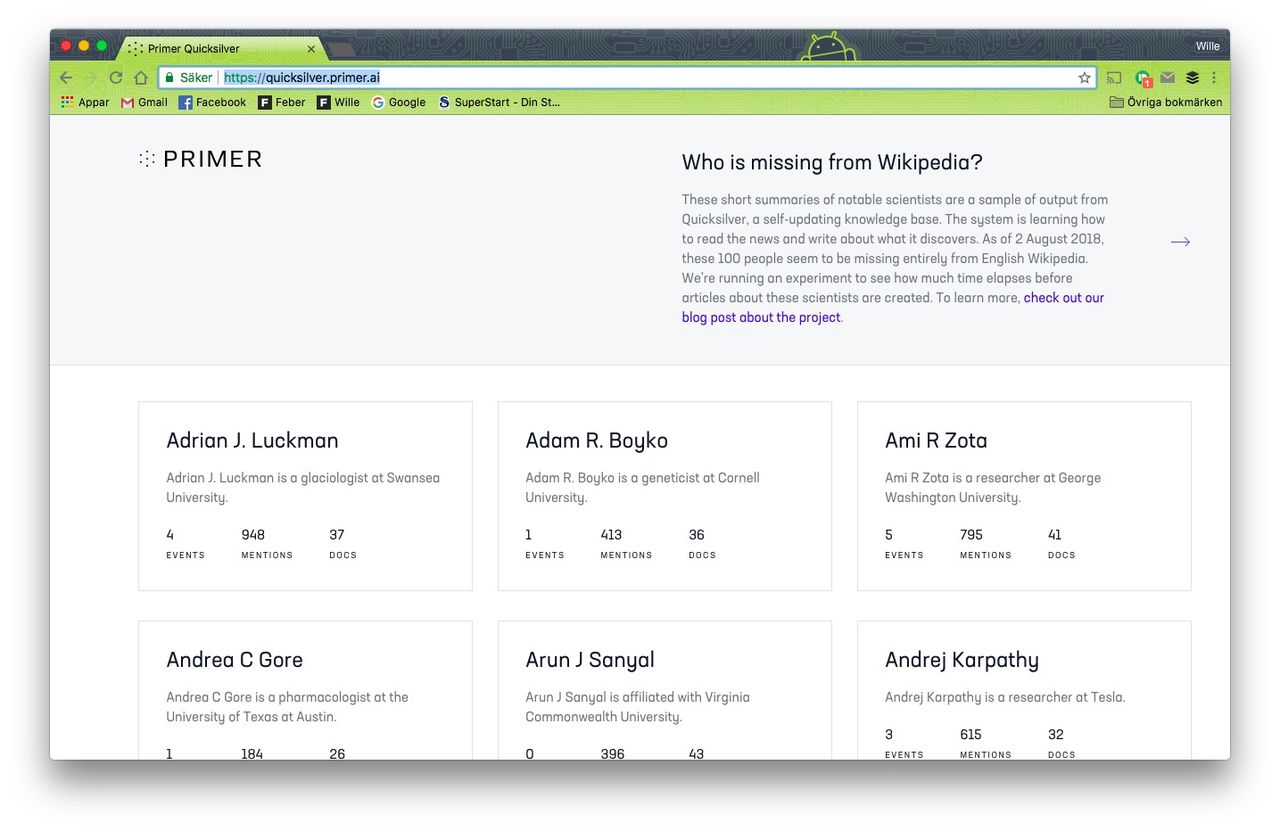Click the PRIMER logo
1280x831 pixels.
click(200, 158)
